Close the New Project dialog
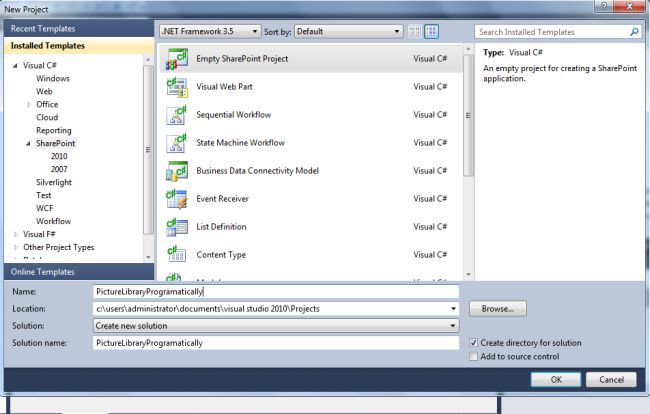 (630, 6)
